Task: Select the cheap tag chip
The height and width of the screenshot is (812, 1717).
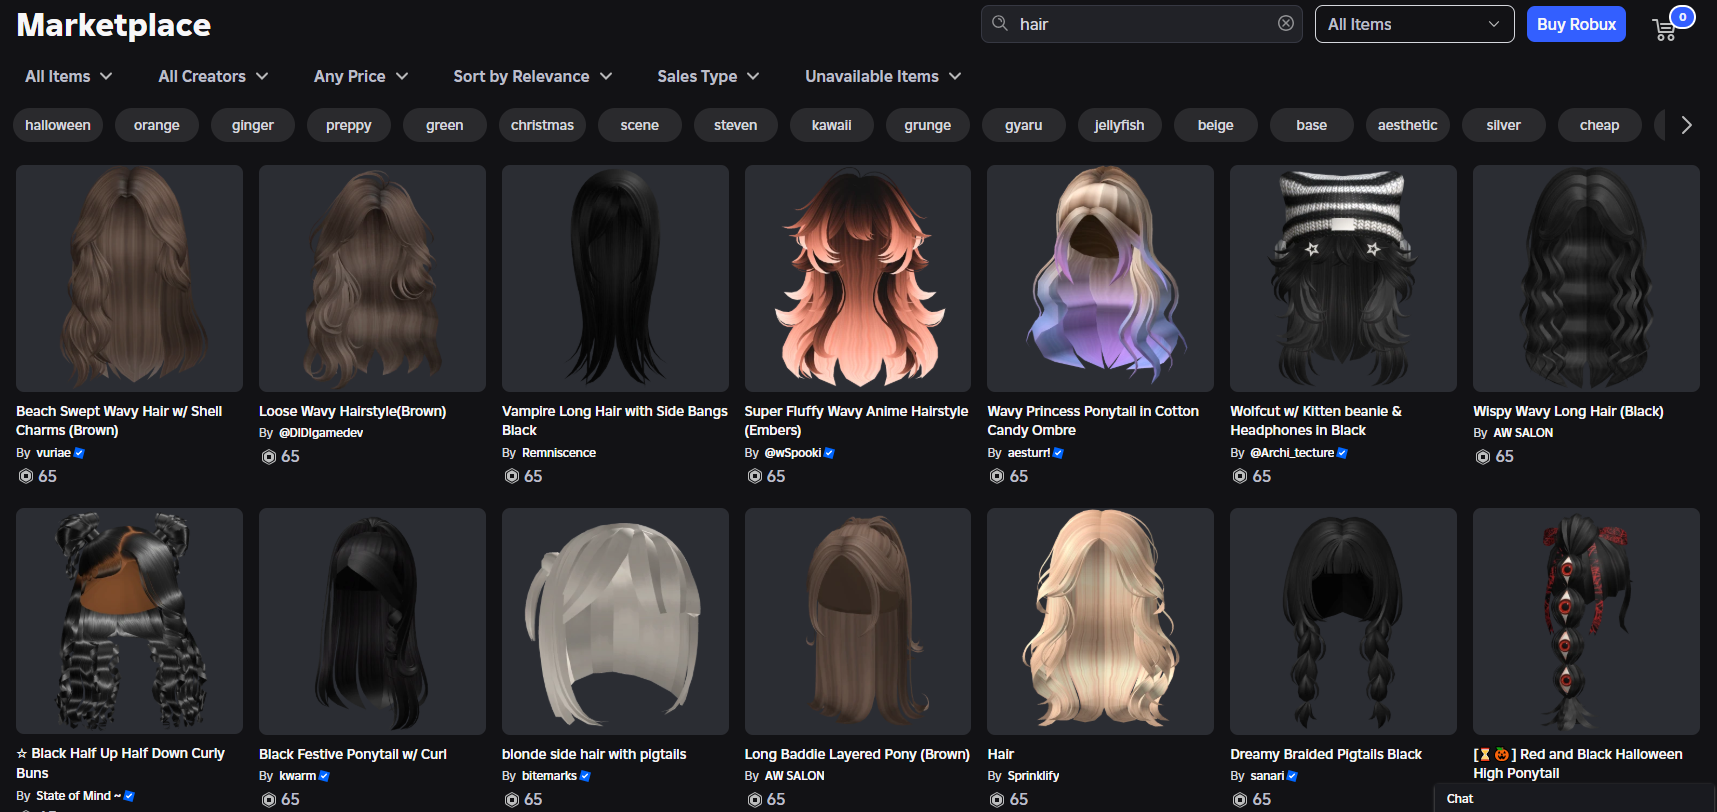Action: point(1600,125)
